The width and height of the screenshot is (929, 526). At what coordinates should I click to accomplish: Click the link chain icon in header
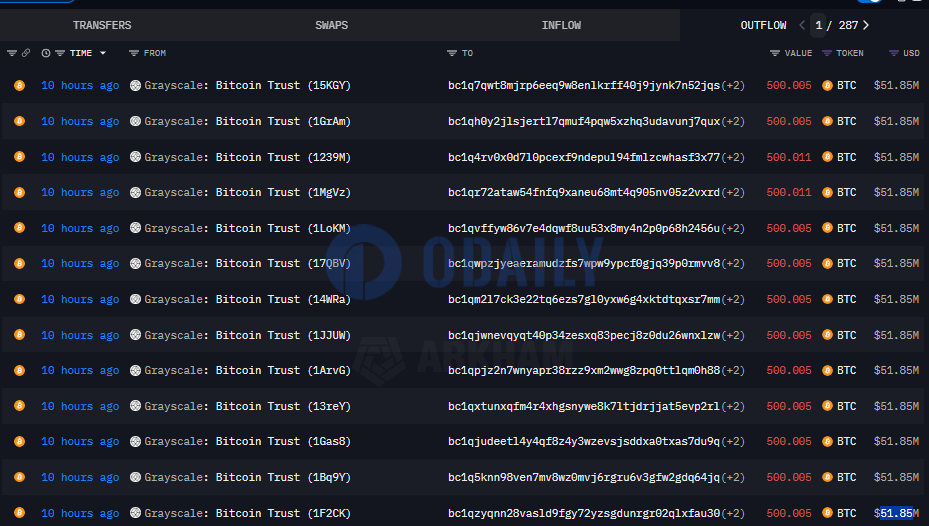[25, 53]
